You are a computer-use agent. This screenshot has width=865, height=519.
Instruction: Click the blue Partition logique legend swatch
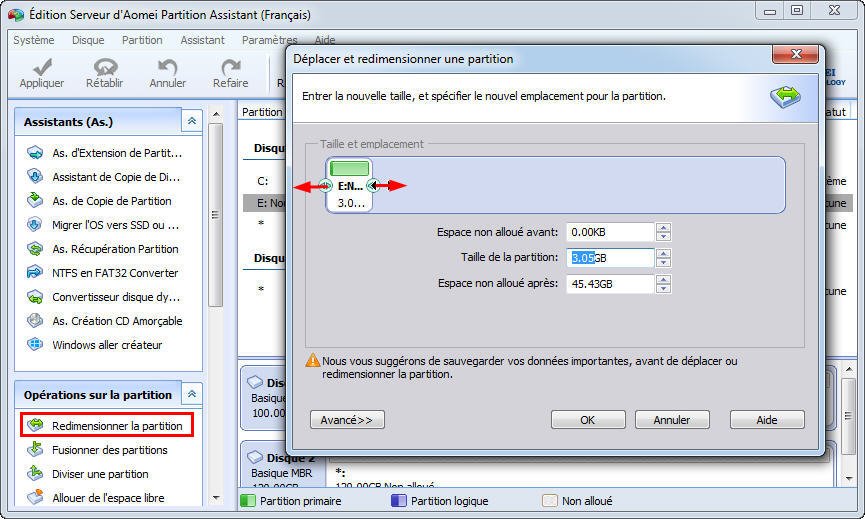click(x=398, y=500)
